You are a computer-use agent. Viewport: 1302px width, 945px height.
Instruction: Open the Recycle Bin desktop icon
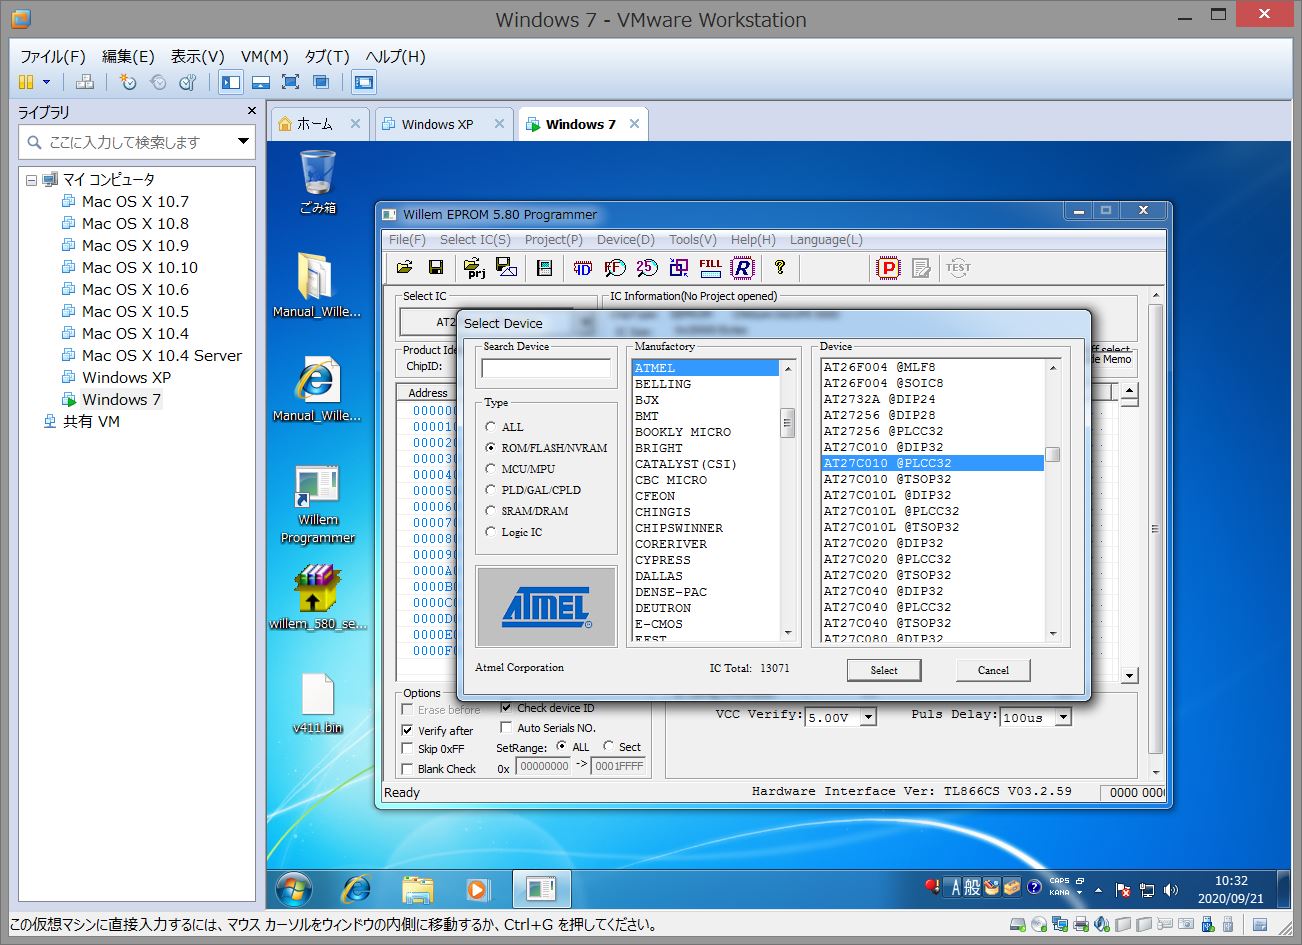pyautogui.click(x=317, y=181)
